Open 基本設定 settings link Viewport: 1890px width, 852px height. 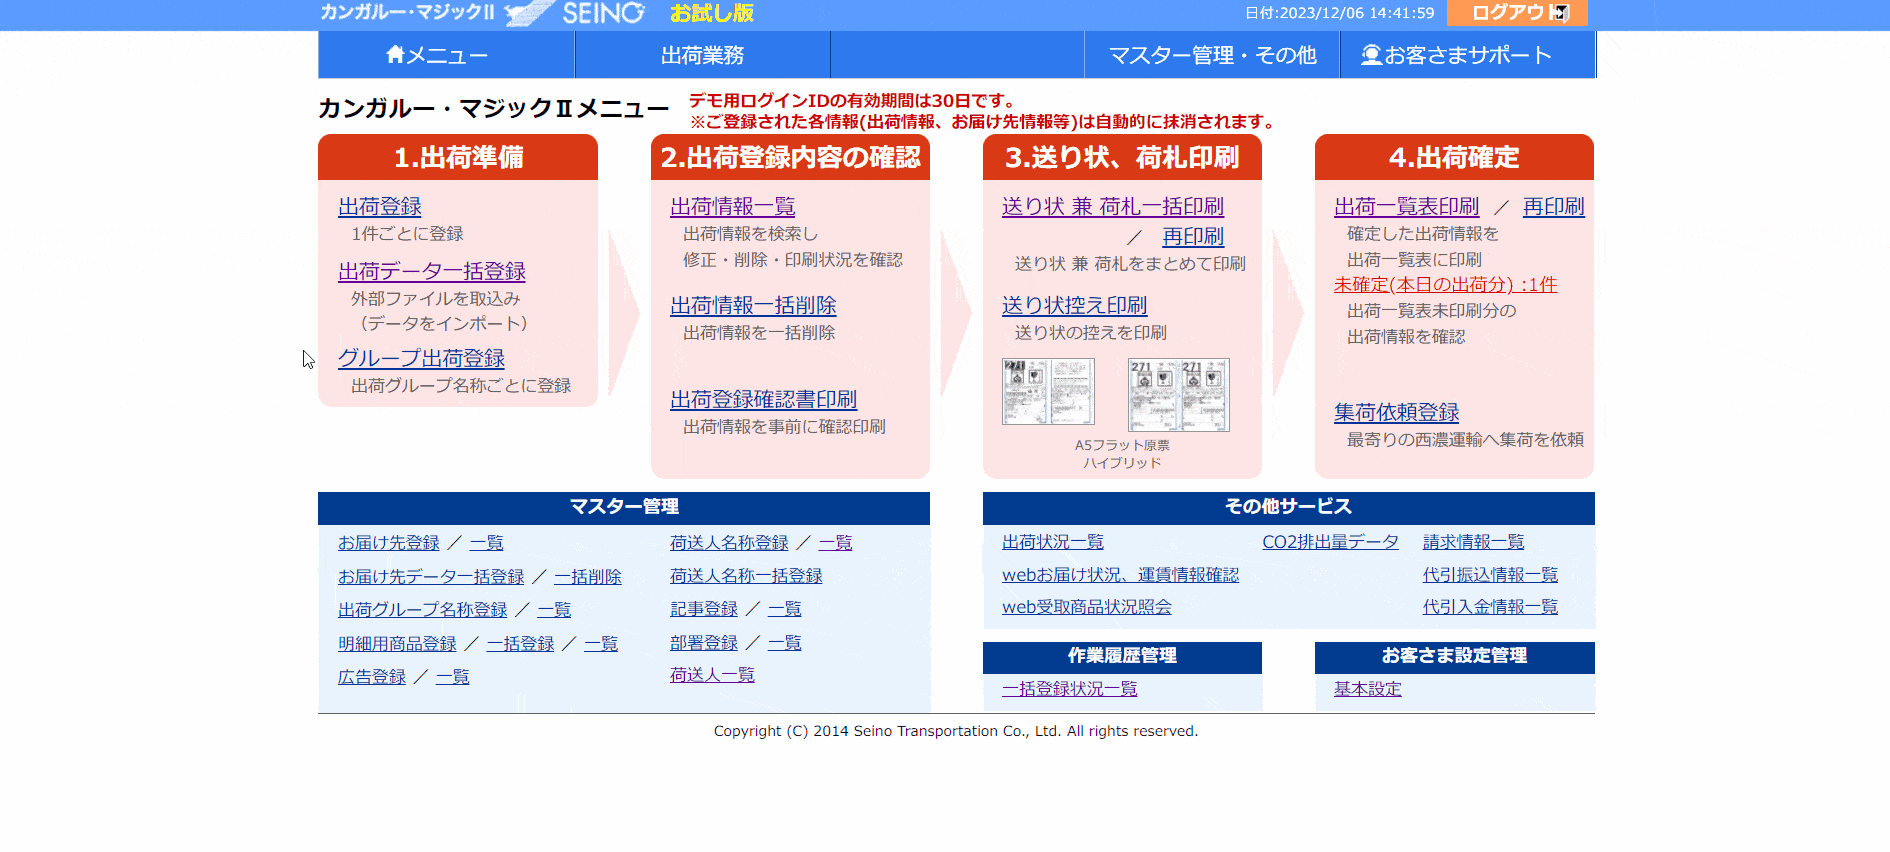(x=1368, y=688)
